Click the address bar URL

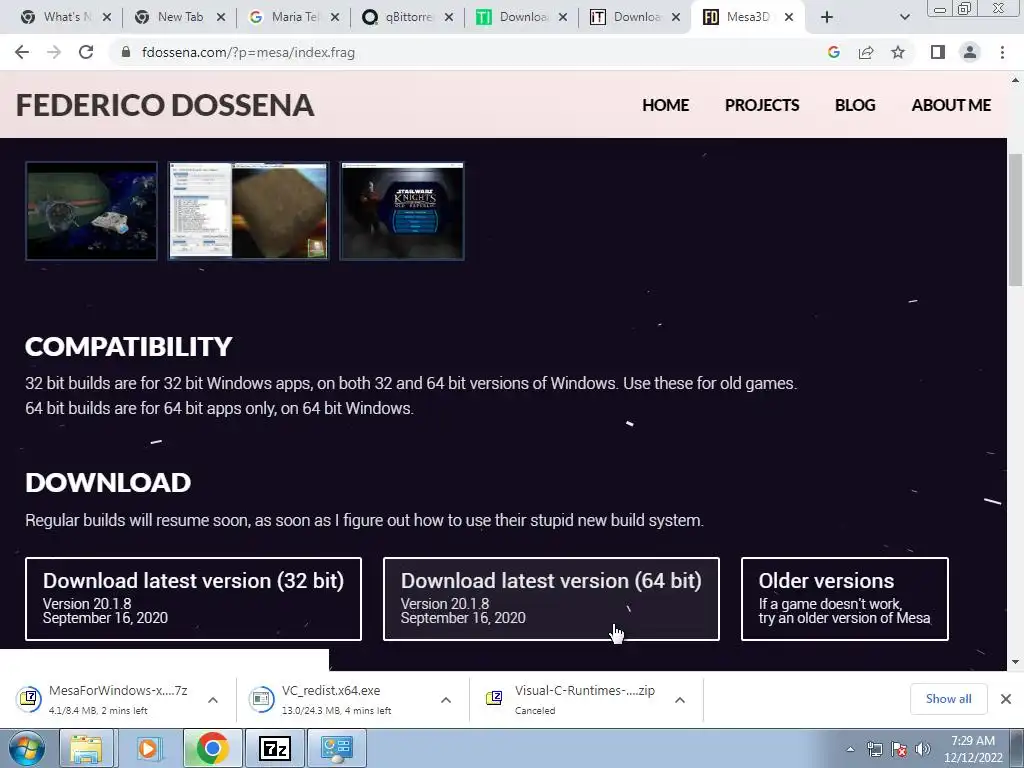(248, 52)
